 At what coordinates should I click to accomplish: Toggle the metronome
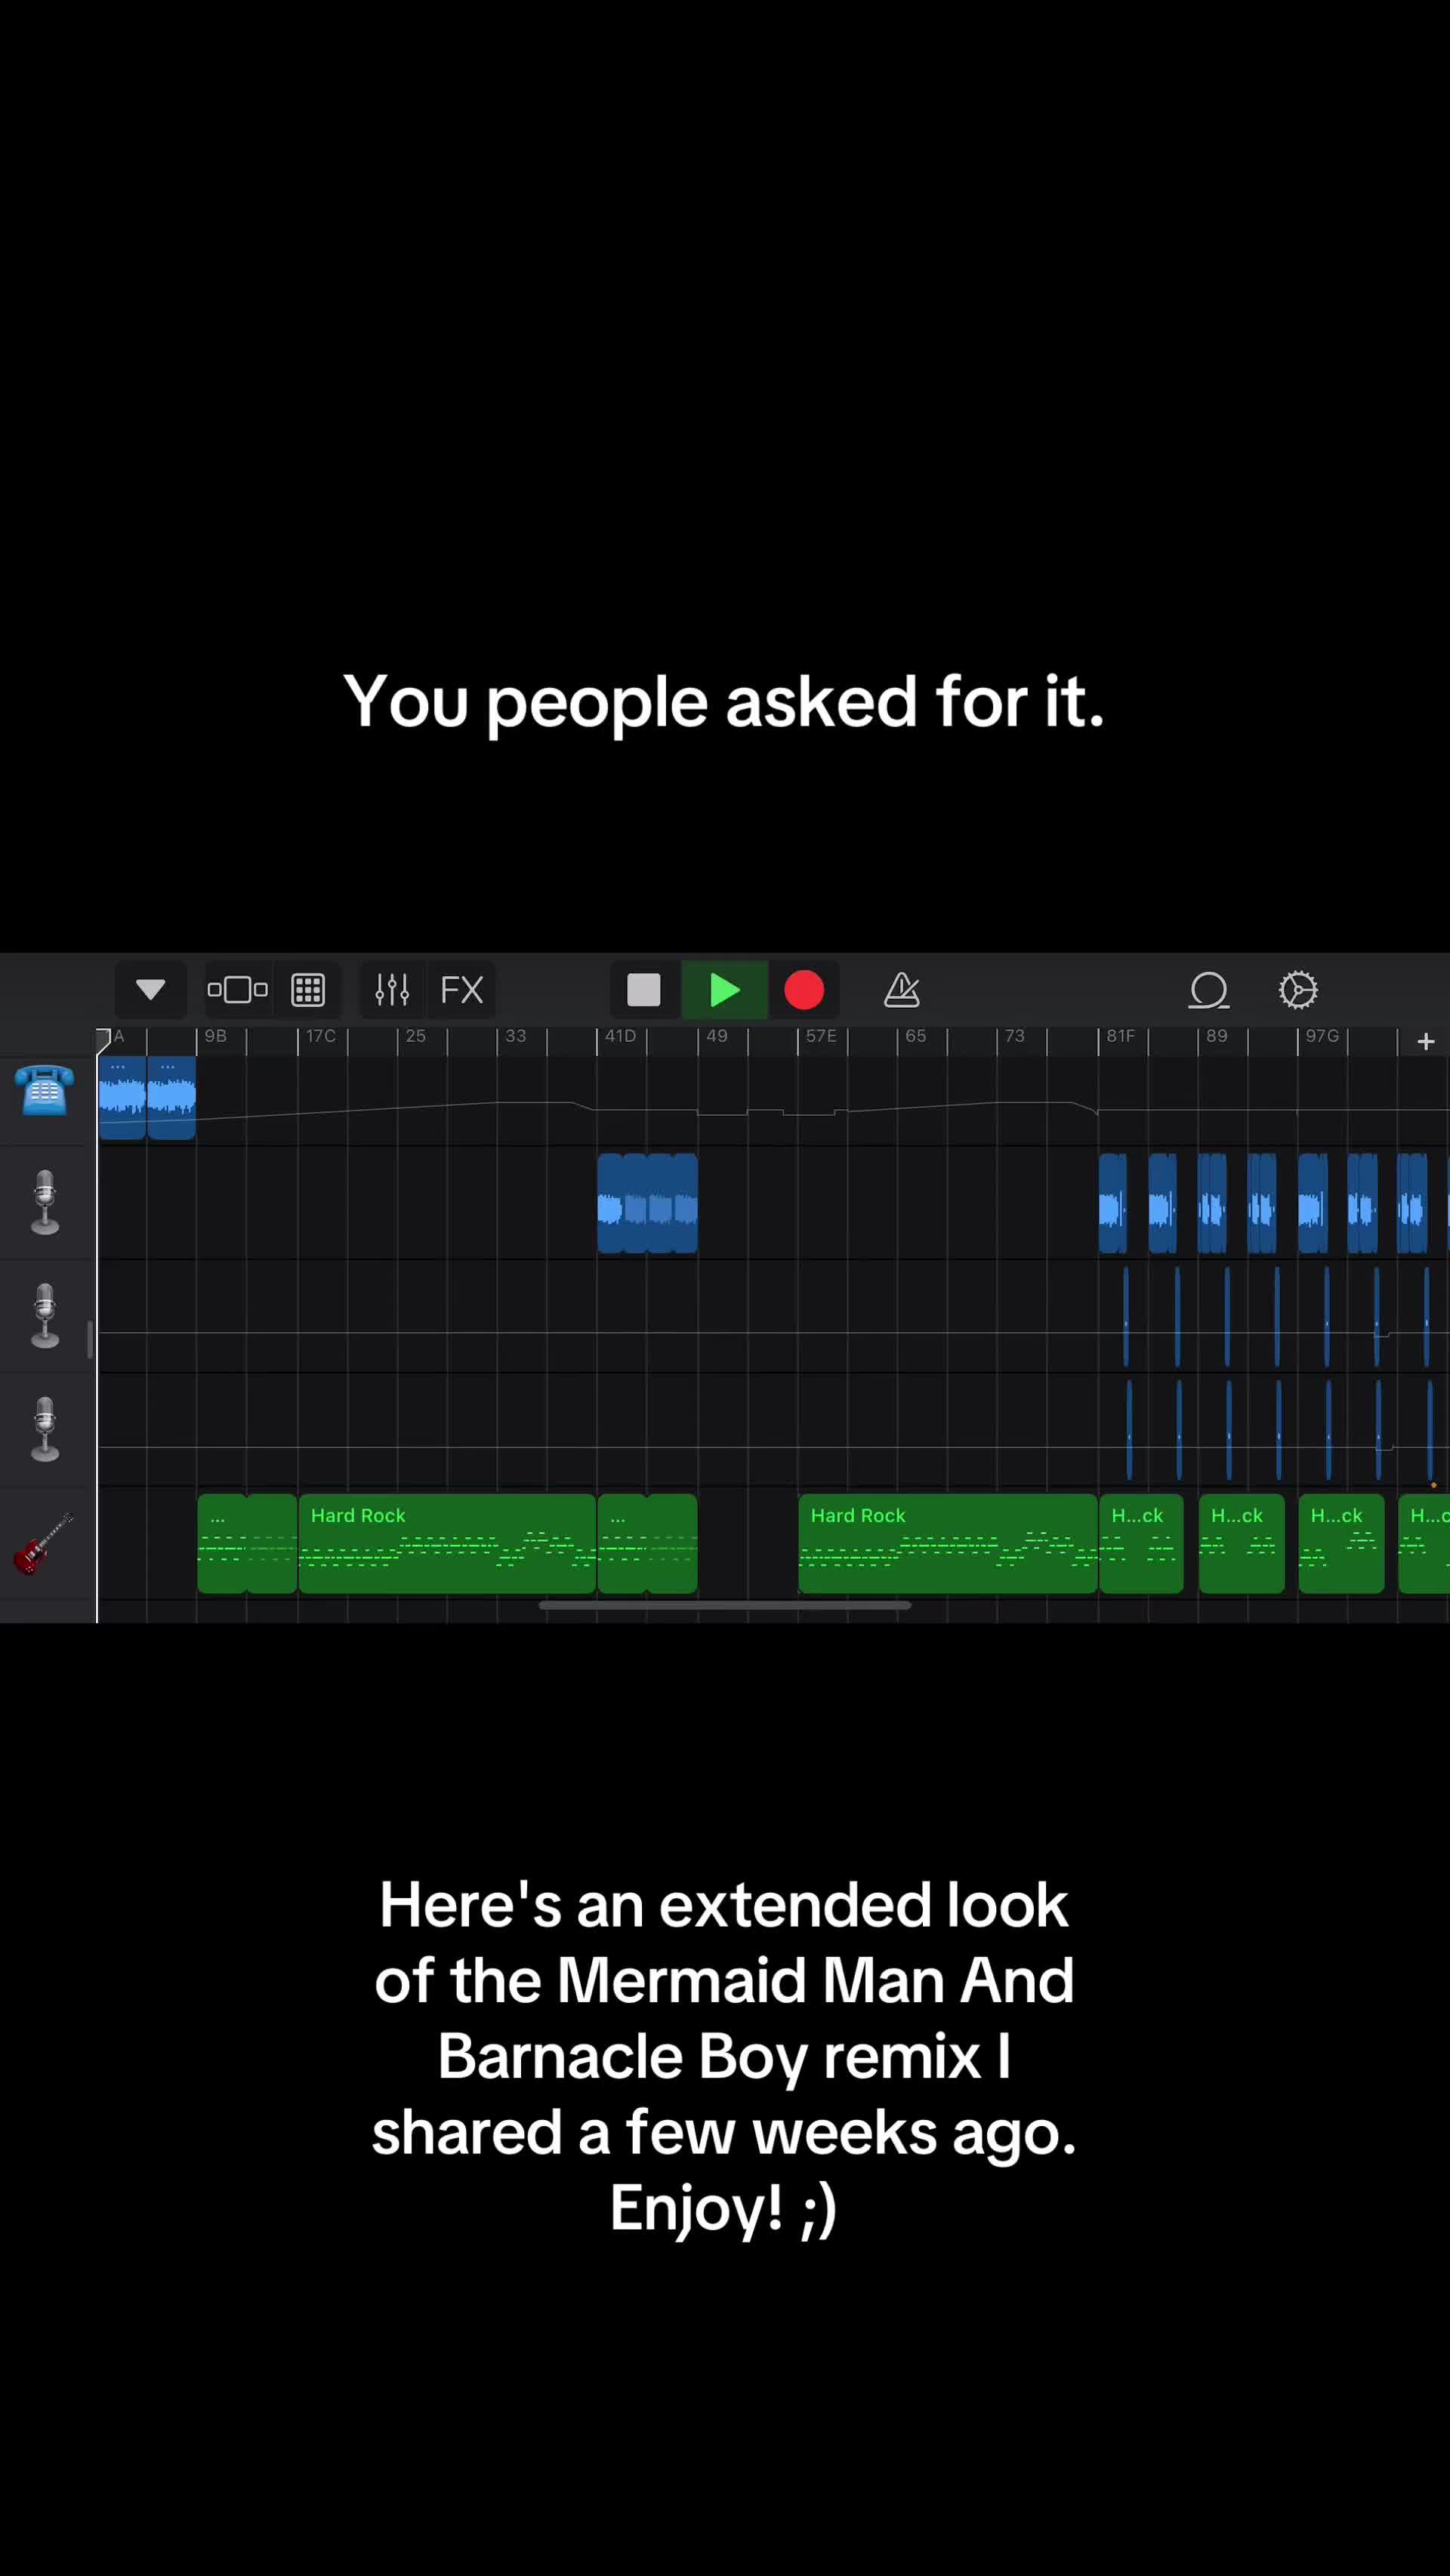tap(902, 990)
